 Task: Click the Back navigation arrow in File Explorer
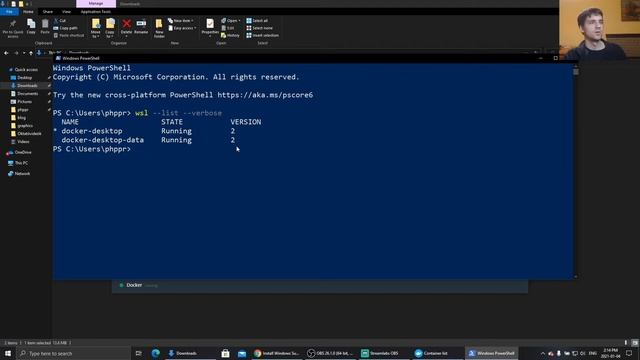(x=6, y=53)
